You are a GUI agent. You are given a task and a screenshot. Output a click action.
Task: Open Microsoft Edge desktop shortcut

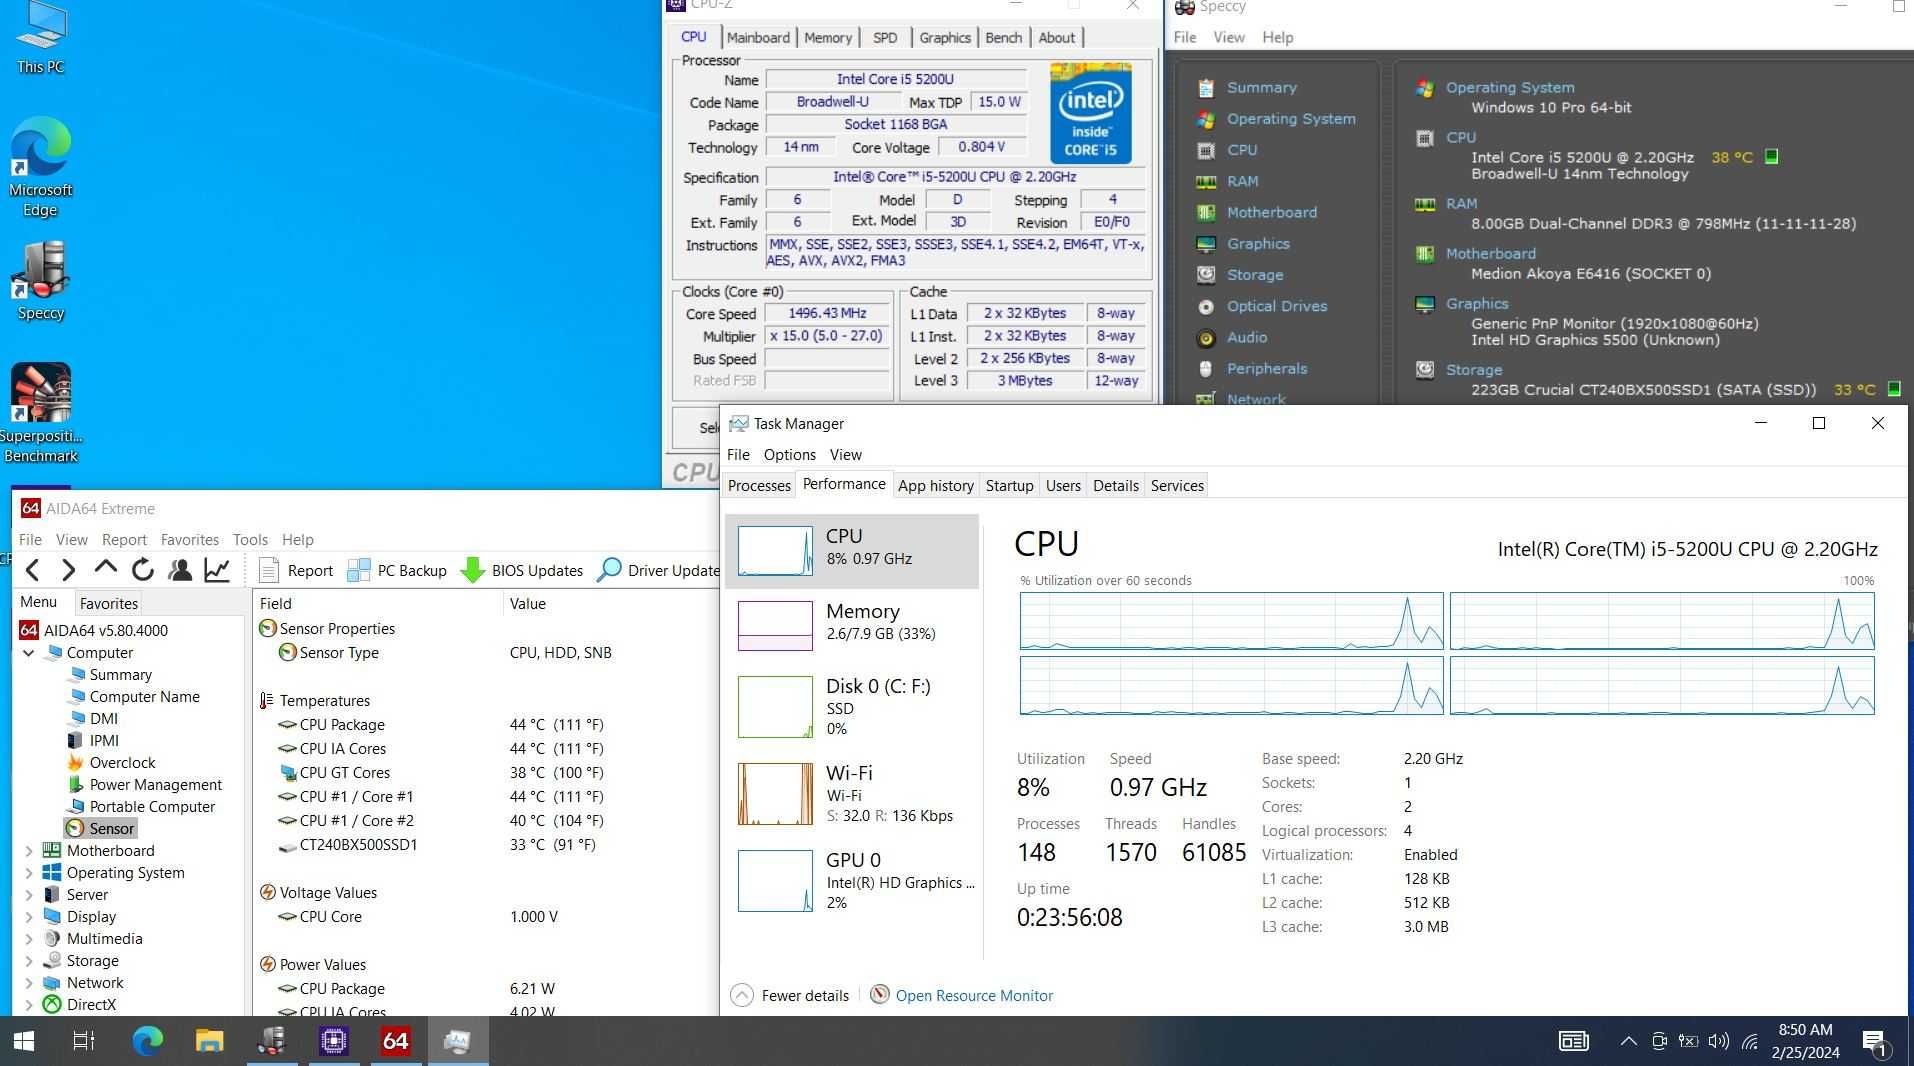pos(41,168)
